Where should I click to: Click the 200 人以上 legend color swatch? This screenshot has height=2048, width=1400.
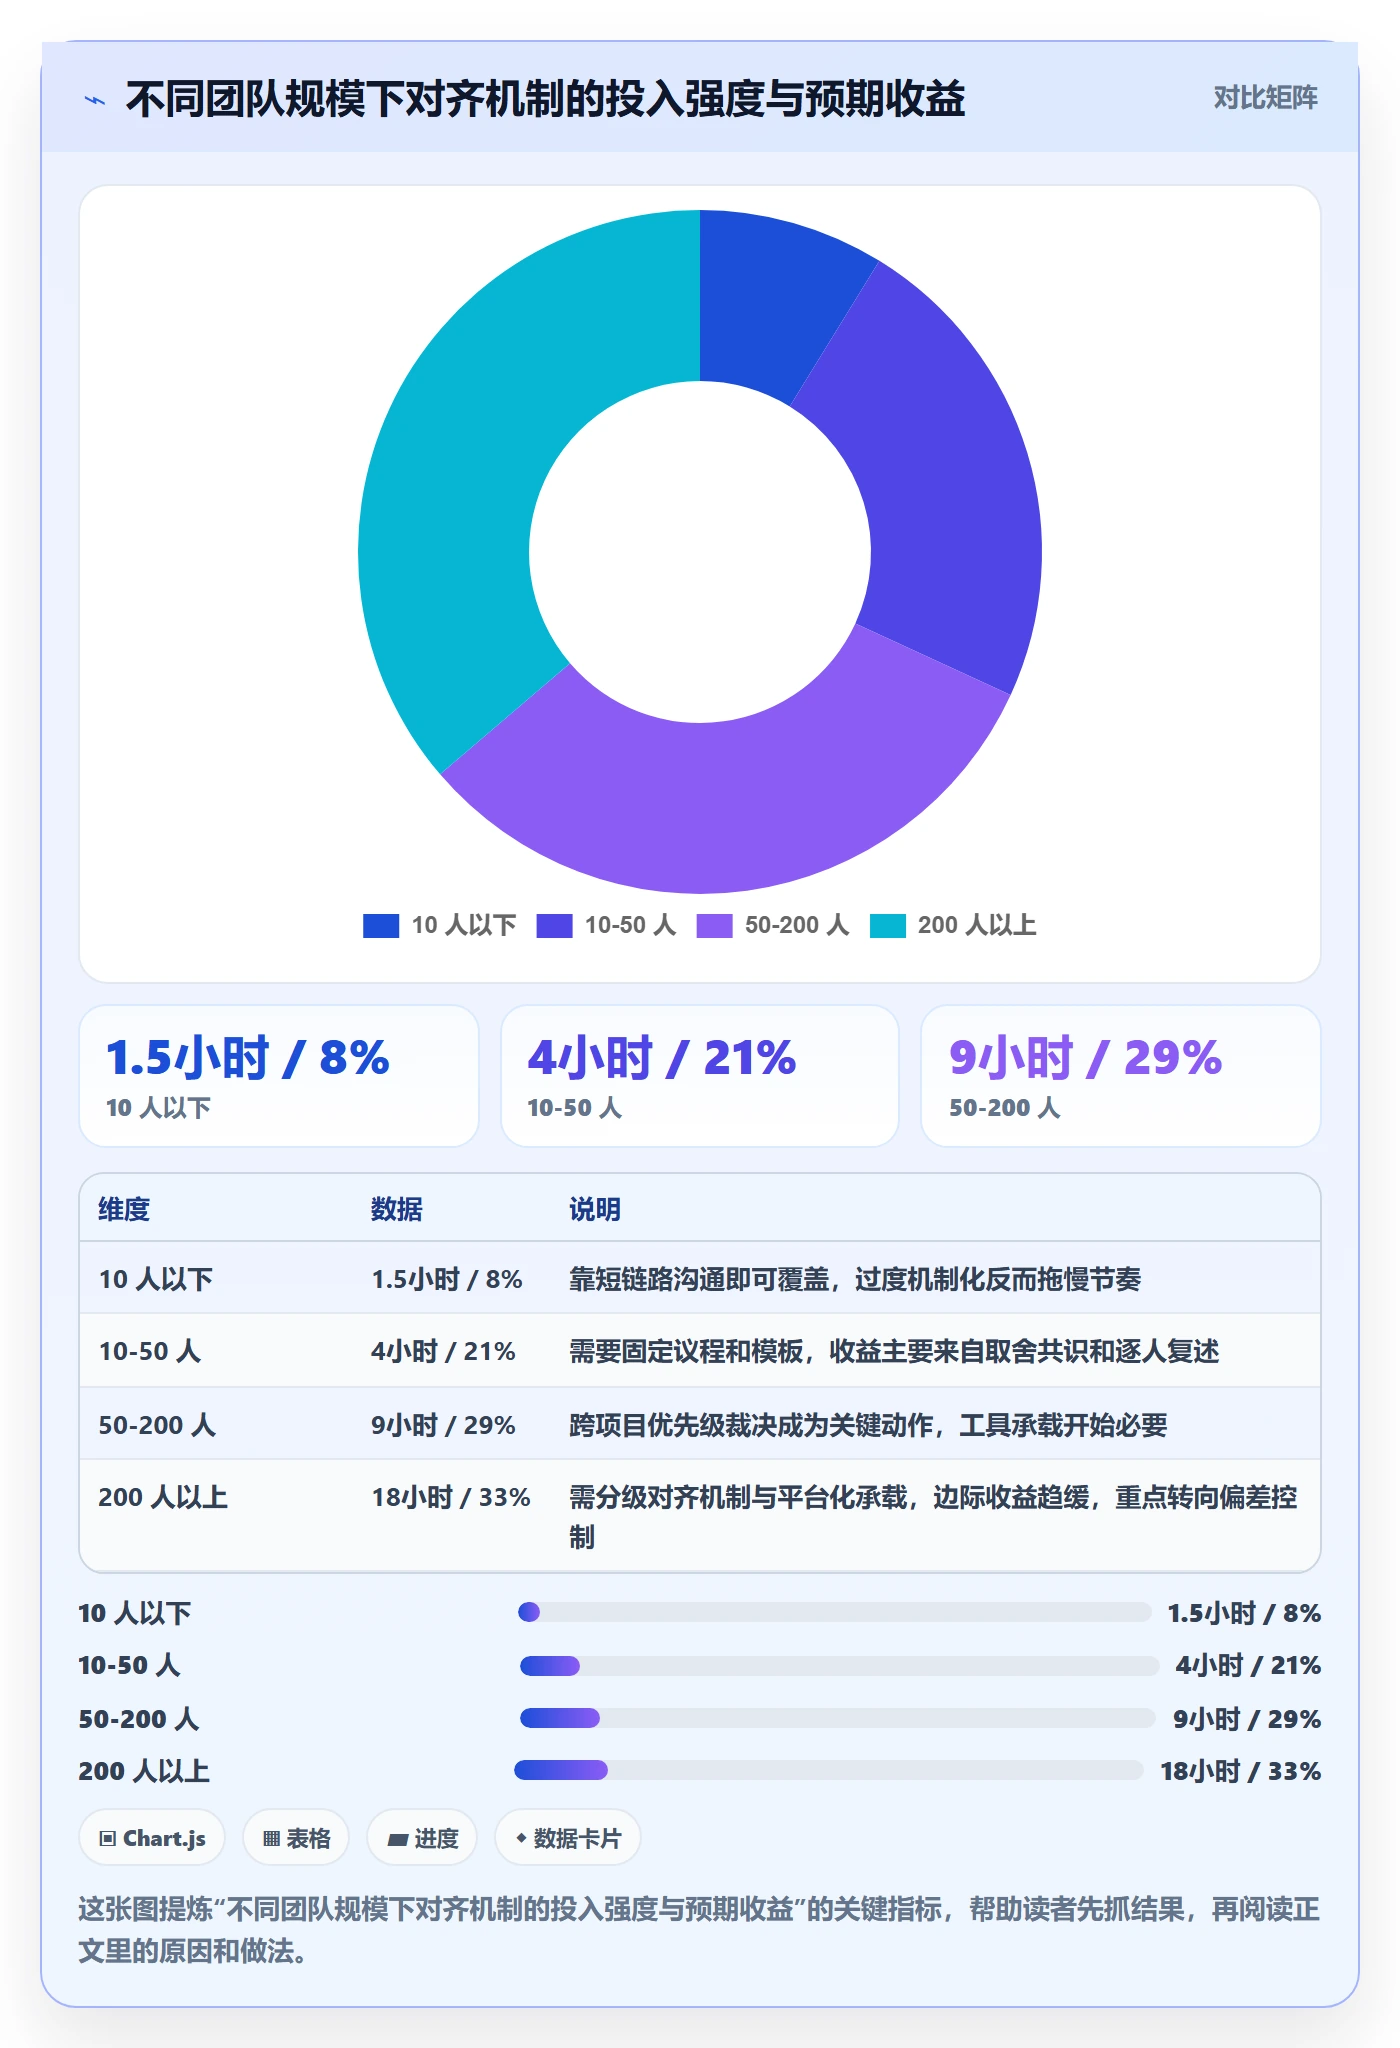887,926
